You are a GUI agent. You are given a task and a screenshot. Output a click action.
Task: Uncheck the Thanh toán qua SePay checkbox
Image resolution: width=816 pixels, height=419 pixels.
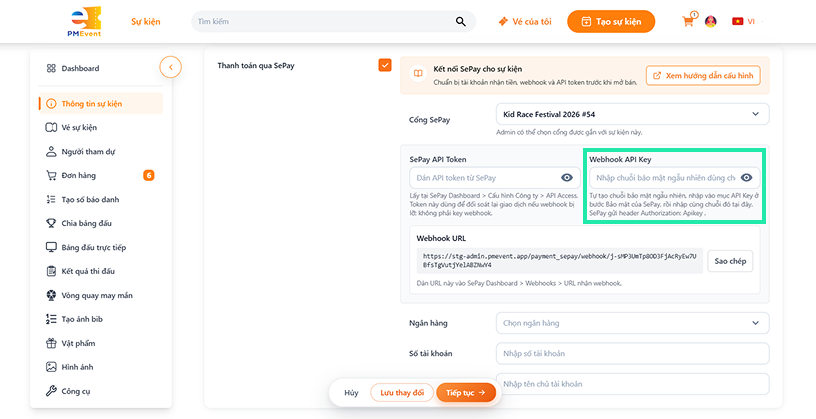(x=385, y=65)
